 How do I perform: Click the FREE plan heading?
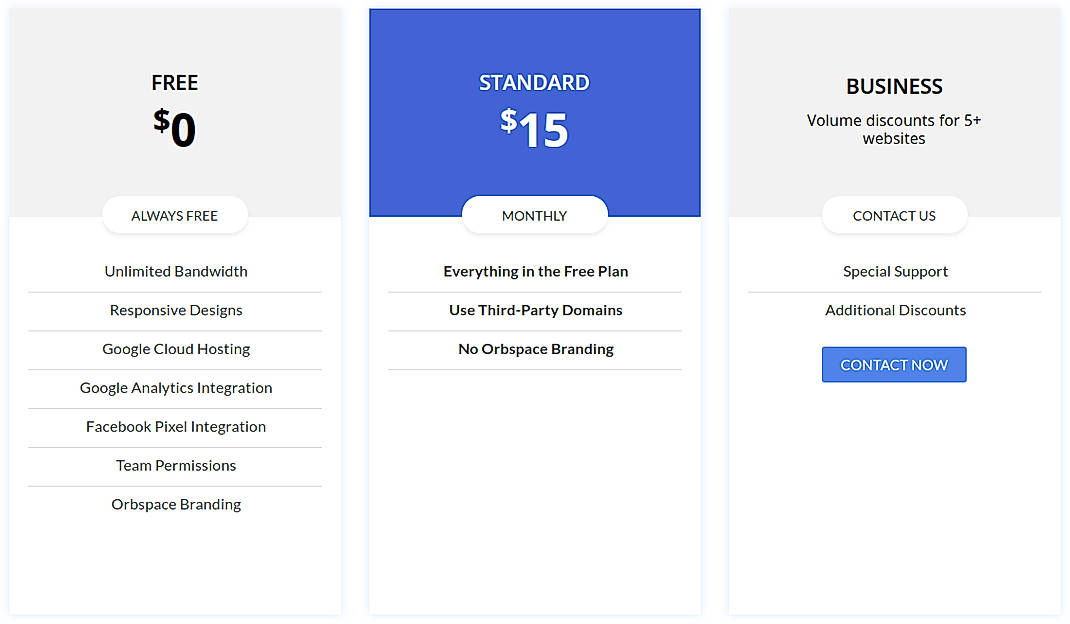pos(175,83)
